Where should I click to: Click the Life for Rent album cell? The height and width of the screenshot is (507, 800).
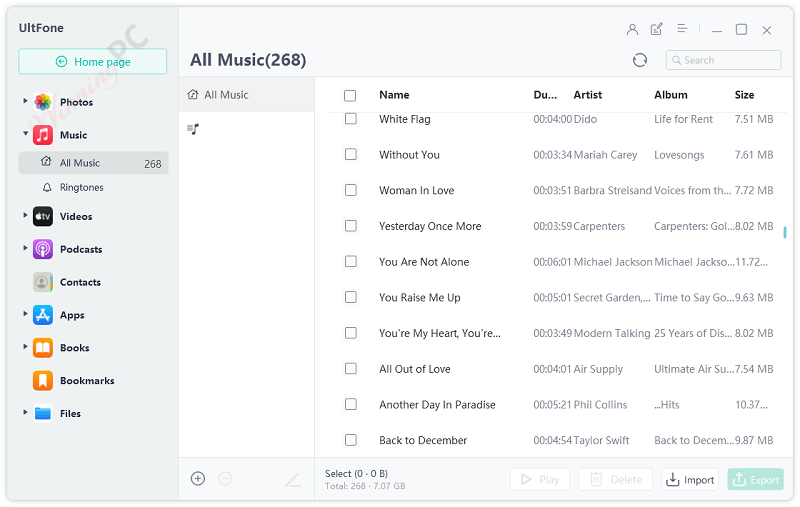click(x=683, y=119)
